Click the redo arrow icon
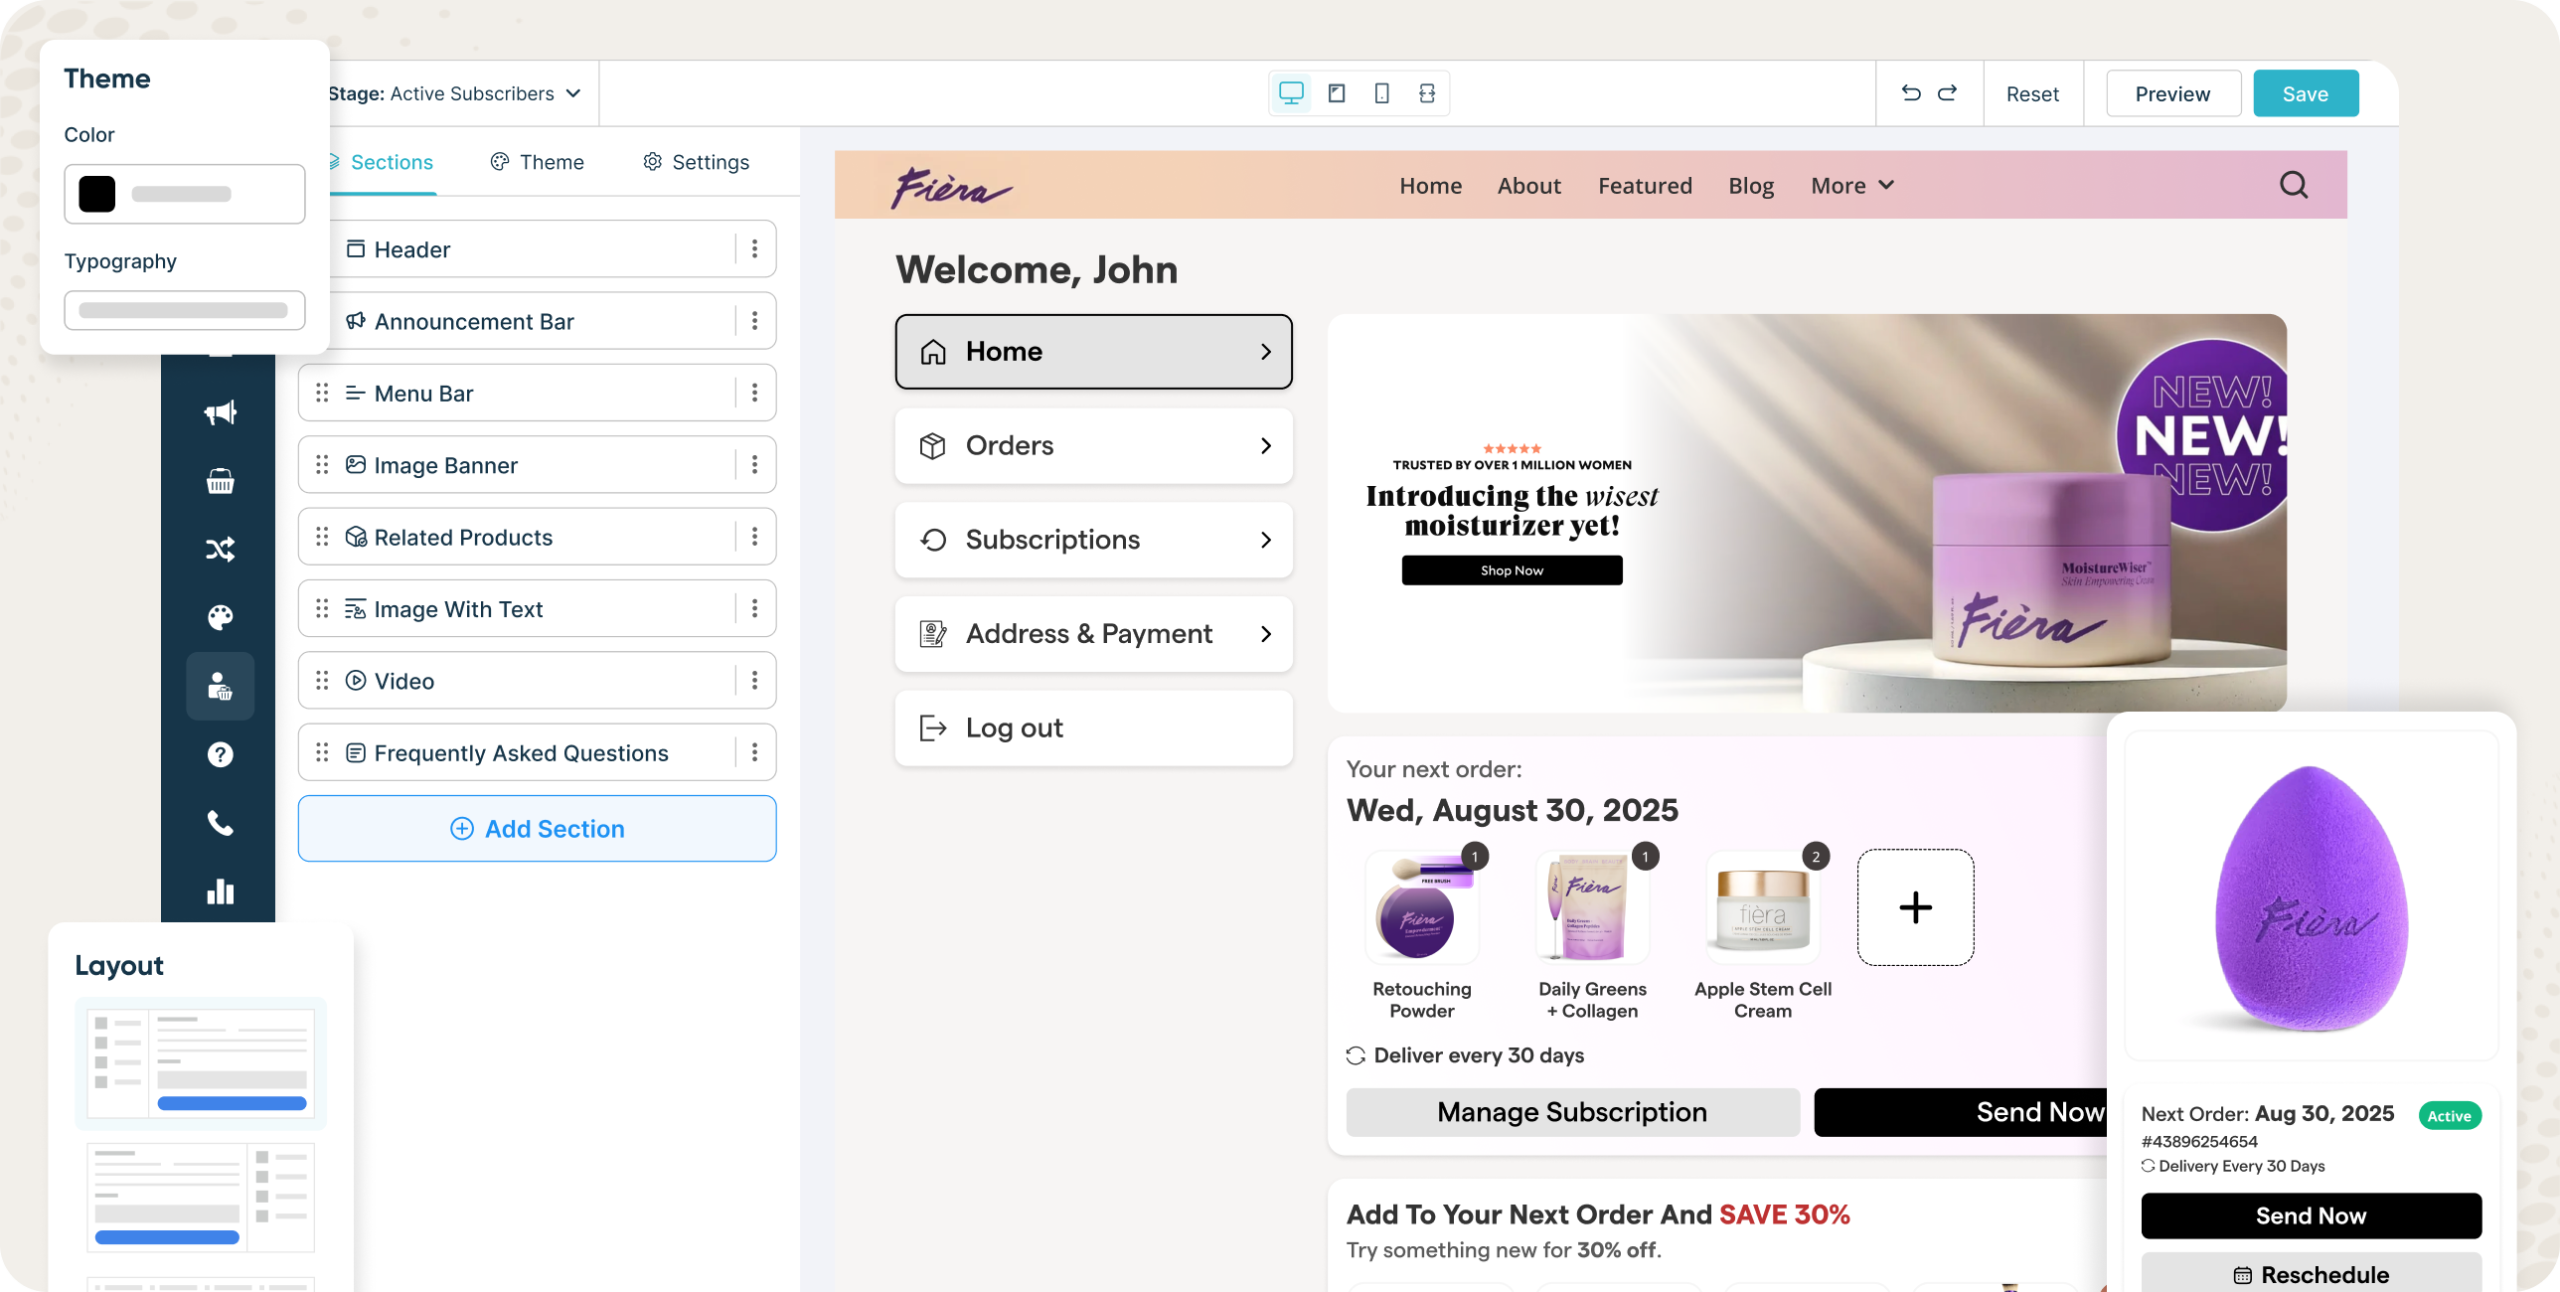Image resolution: width=2560 pixels, height=1292 pixels. click(x=1947, y=93)
